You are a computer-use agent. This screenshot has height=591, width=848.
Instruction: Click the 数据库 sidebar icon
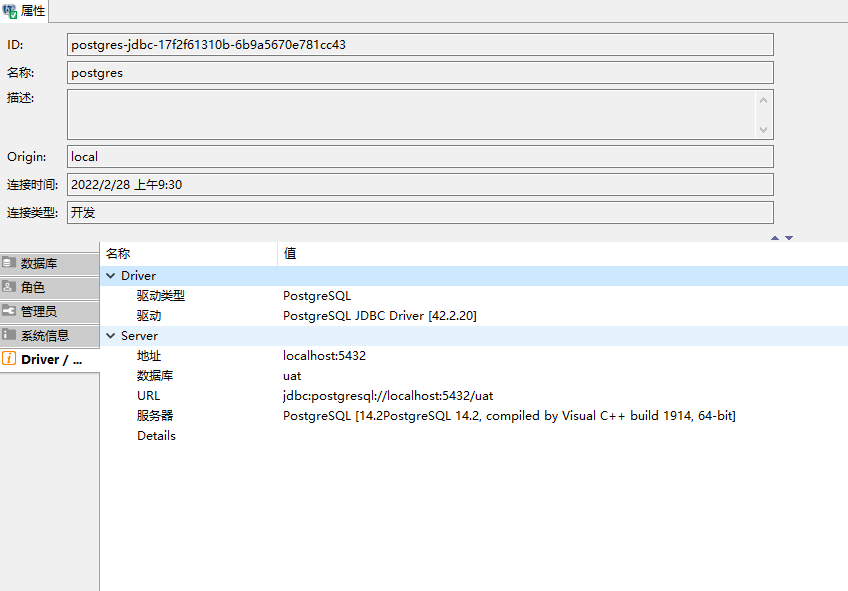point(9,263)
